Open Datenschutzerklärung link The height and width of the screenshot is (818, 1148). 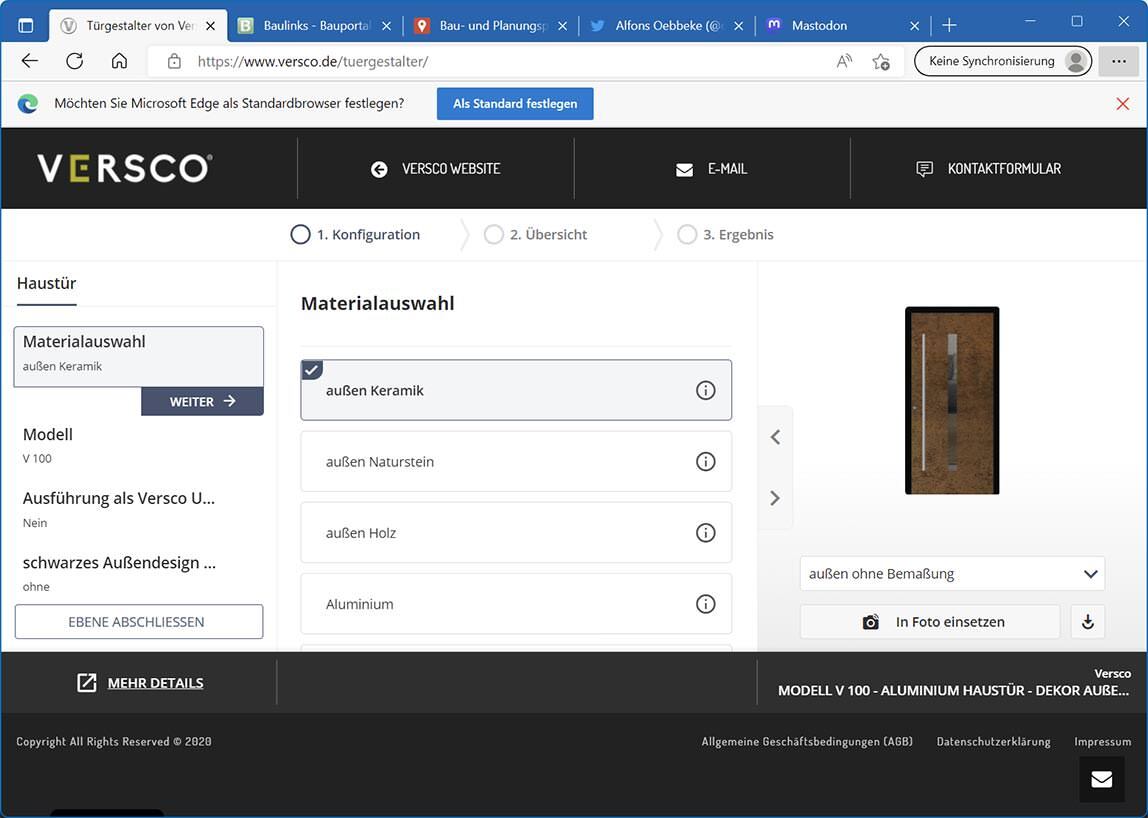[993, 742]
